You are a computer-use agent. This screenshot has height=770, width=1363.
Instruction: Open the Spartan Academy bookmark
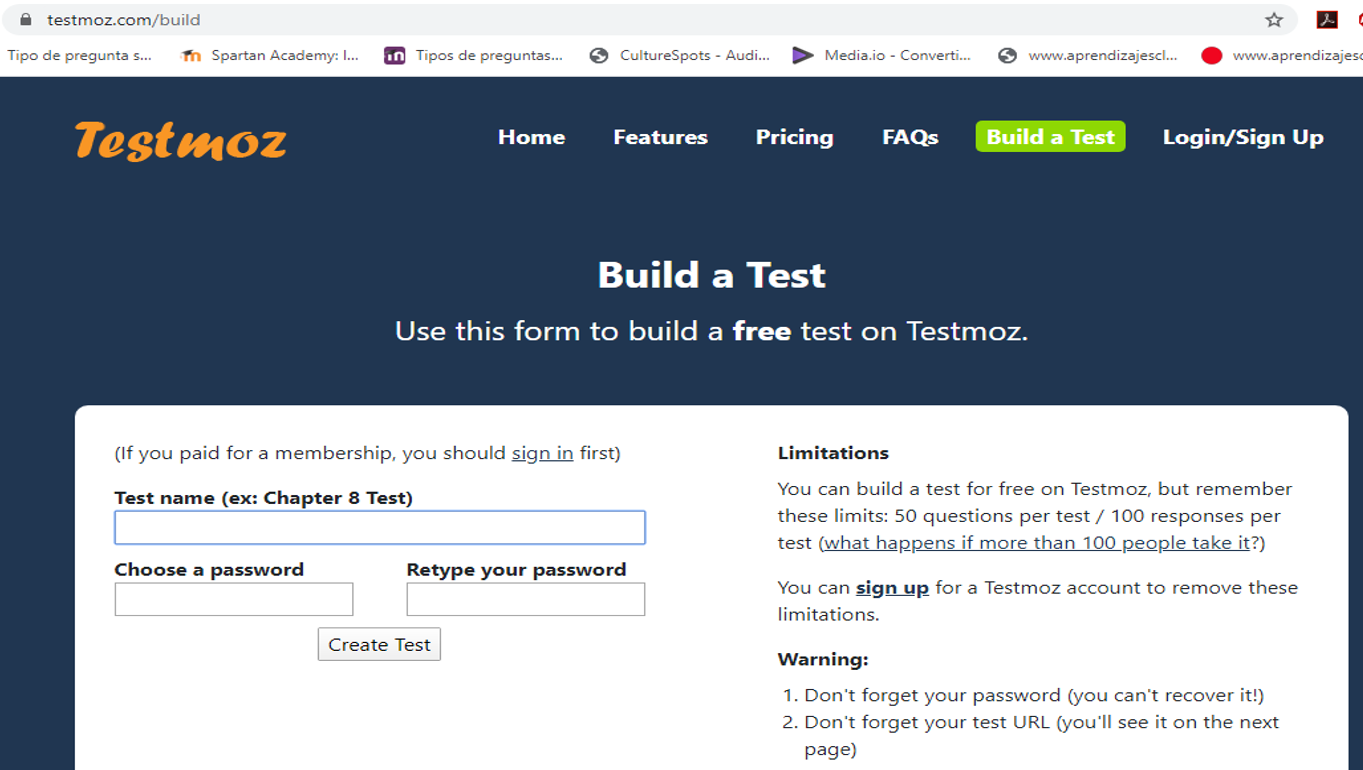point(268,55)
